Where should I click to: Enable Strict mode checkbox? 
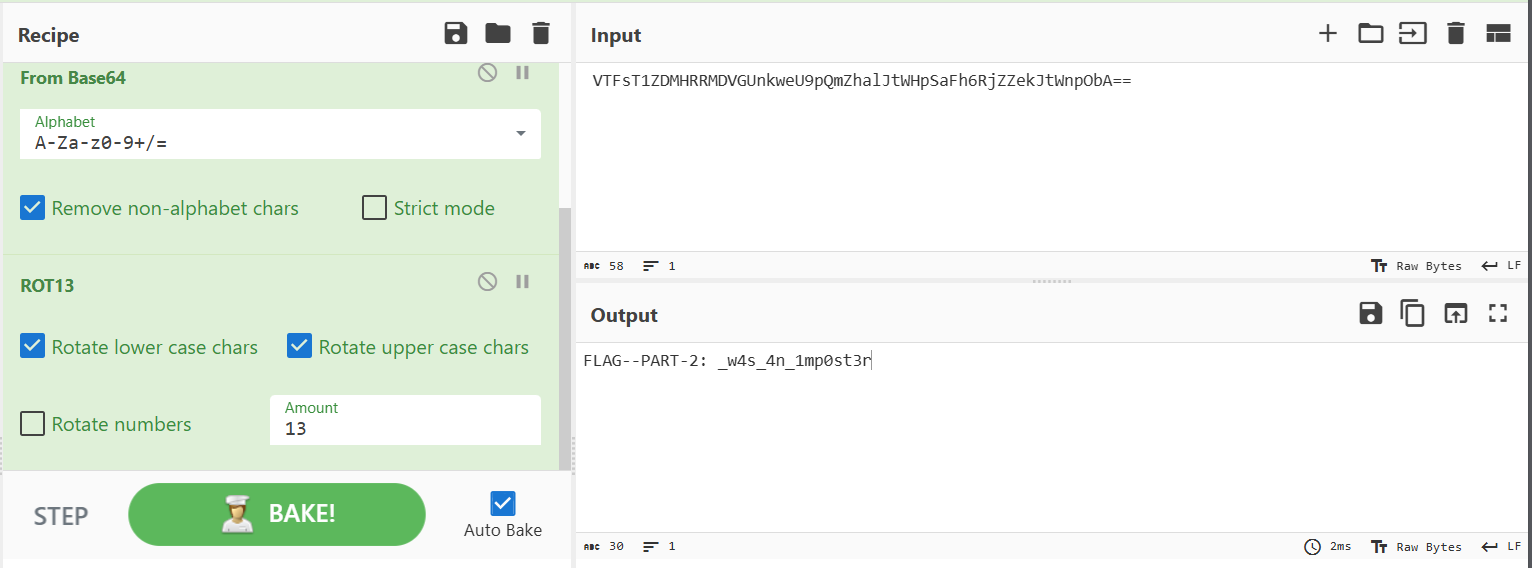[374, 208]
